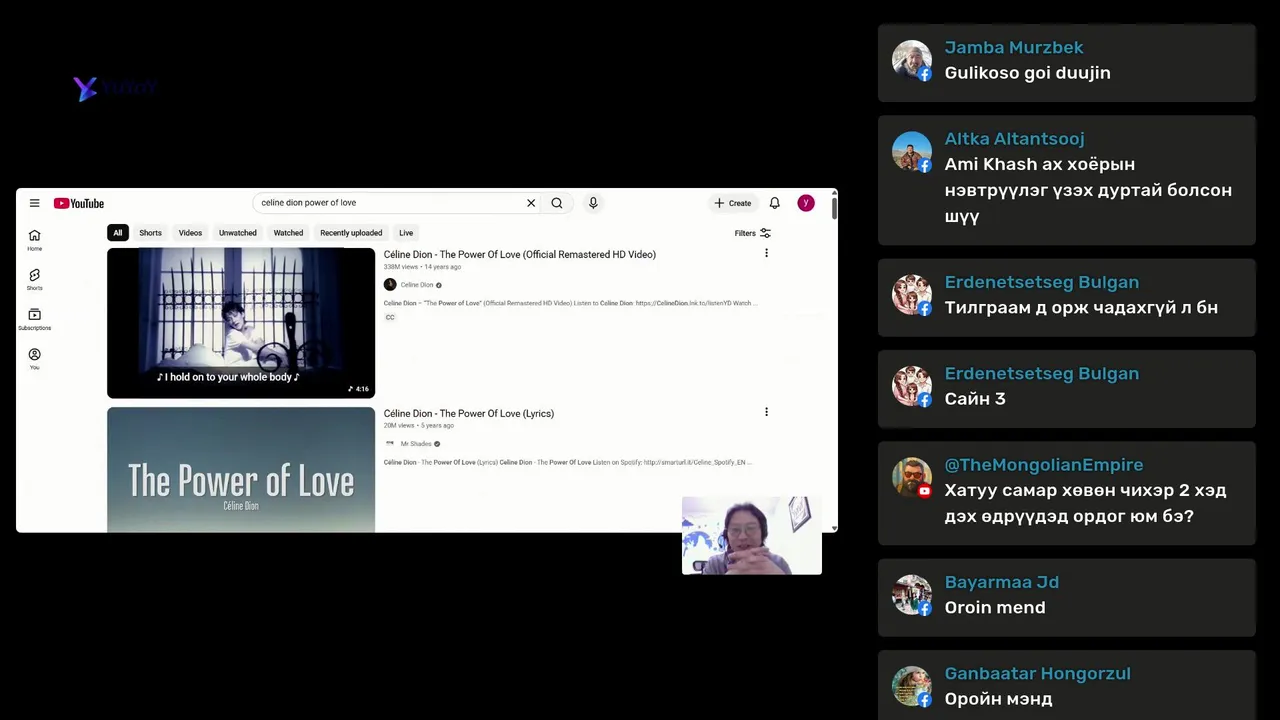Clear the search box with the X icon
1280x720 pixels.
coord(531,203)
